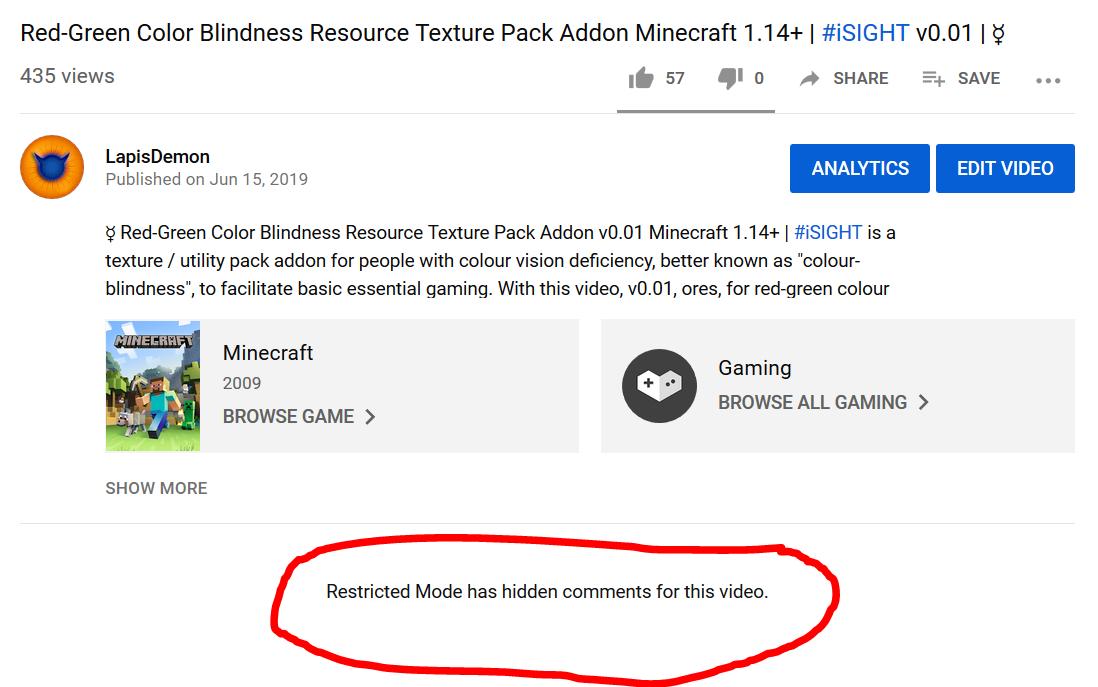Click the Minecraft game title text

[x=267, y=352]
